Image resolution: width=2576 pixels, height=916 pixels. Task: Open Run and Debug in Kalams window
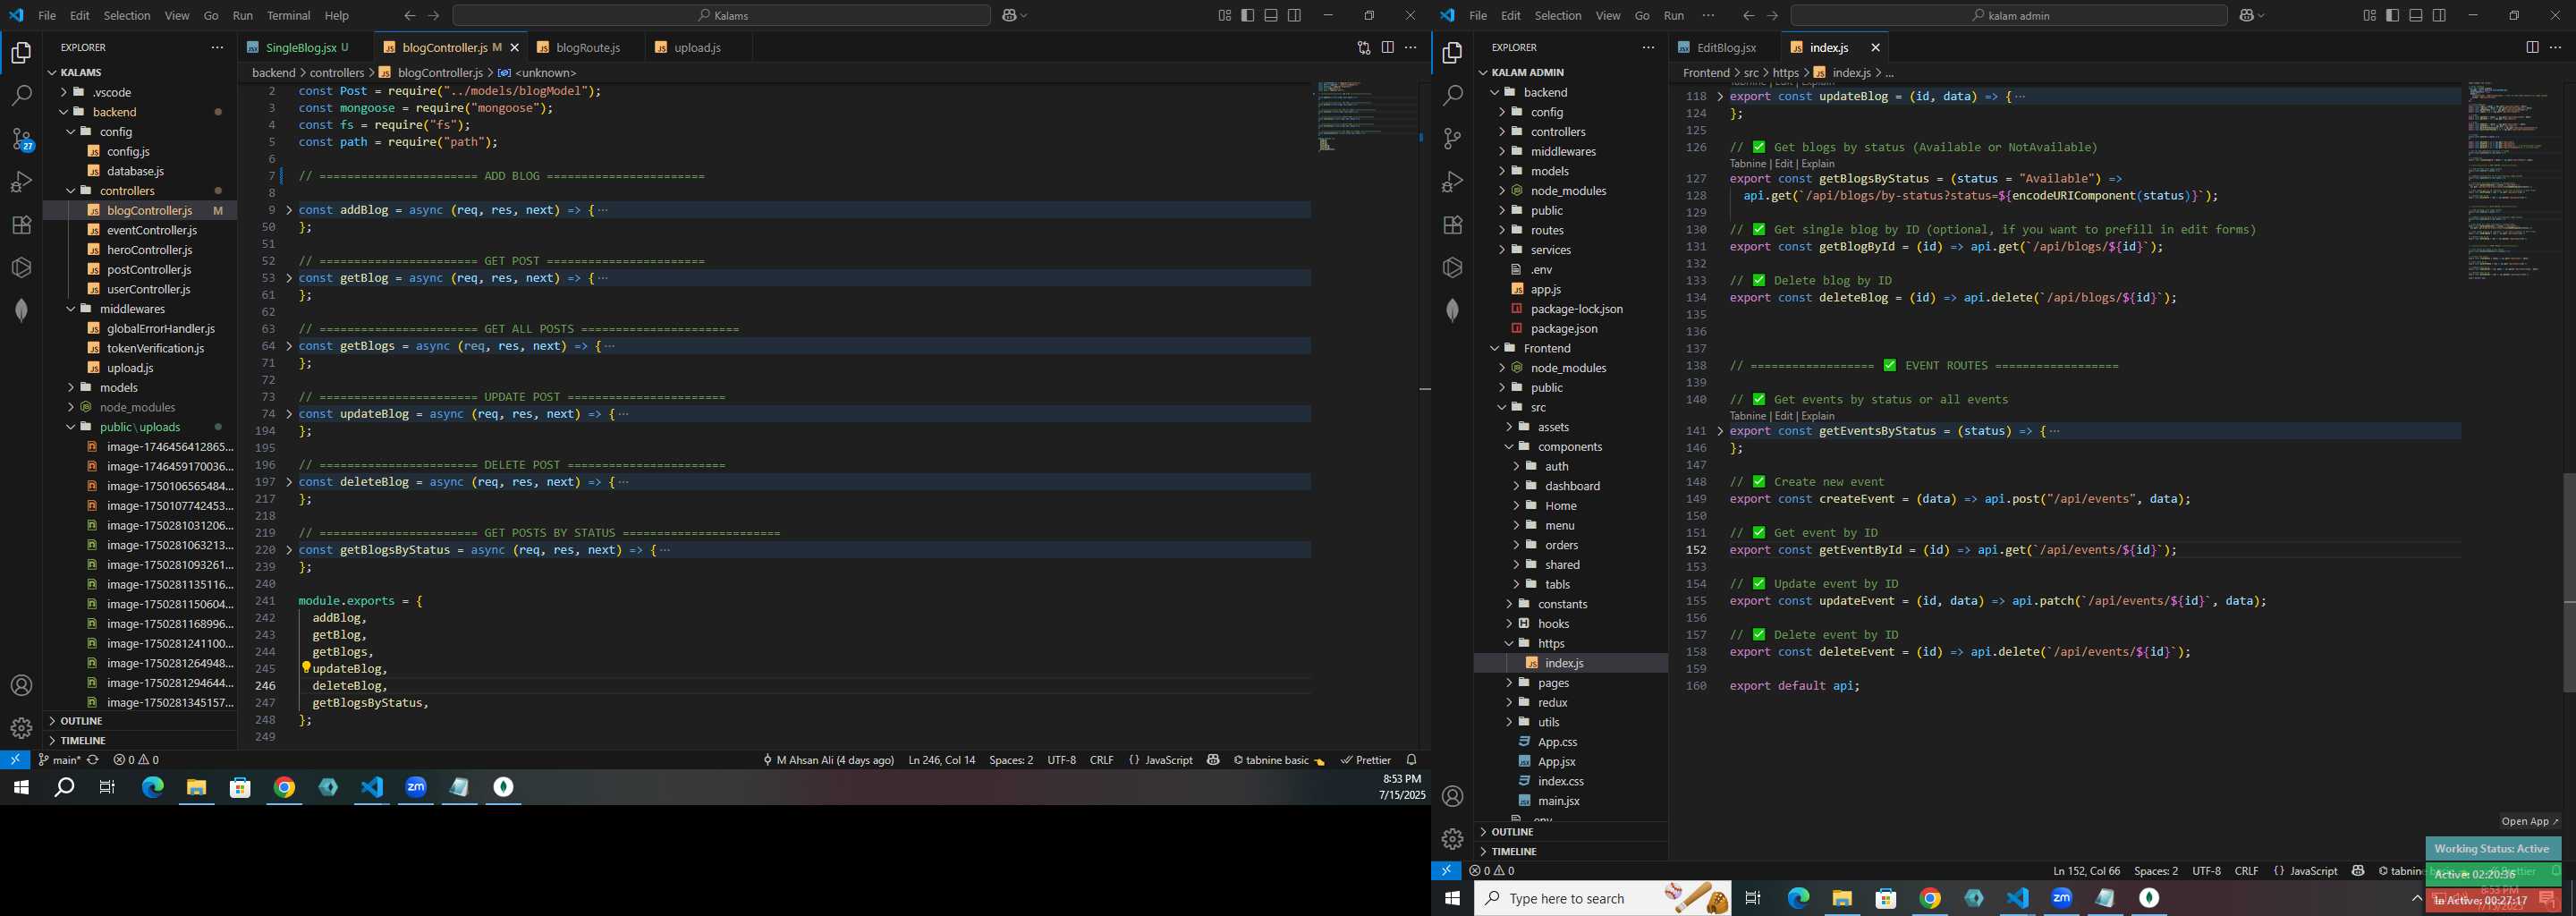(21, 182)
